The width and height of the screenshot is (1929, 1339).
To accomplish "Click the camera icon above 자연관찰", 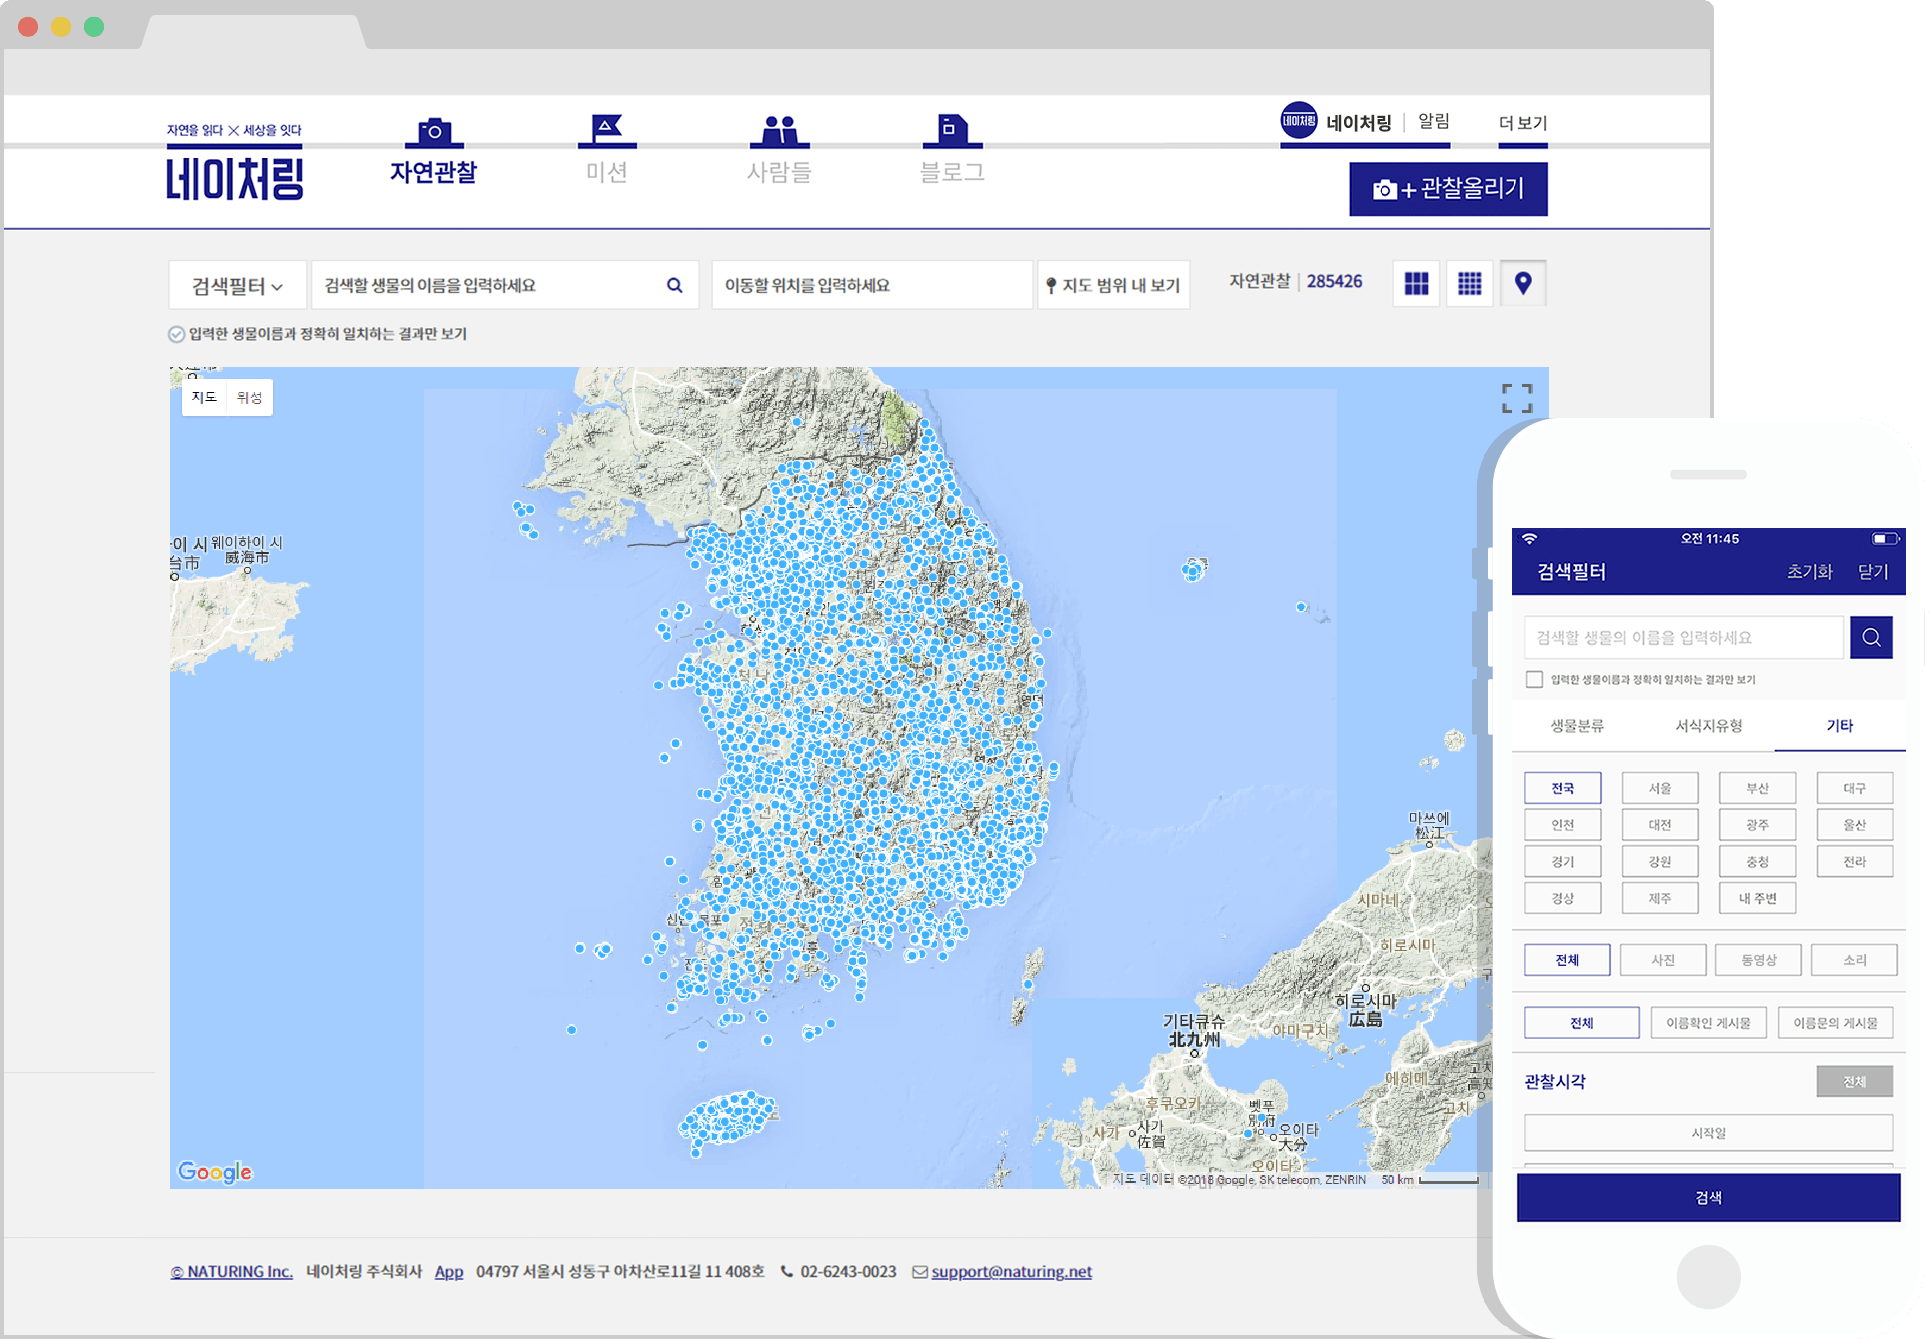I will coord(434,131).
